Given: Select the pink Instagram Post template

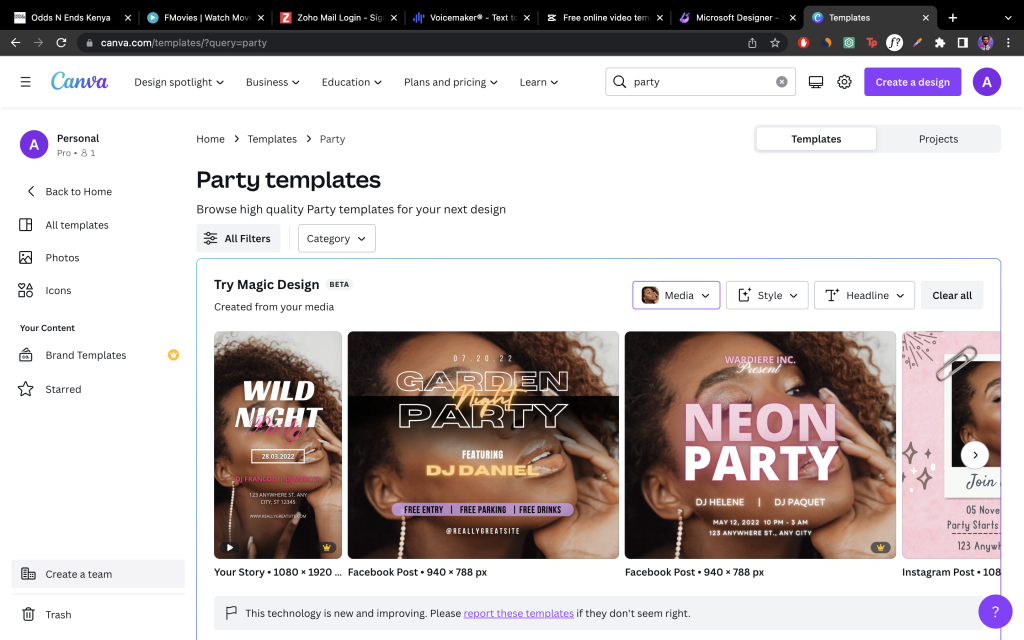Looking at the screenshot, I should click(x=951, y=445).
